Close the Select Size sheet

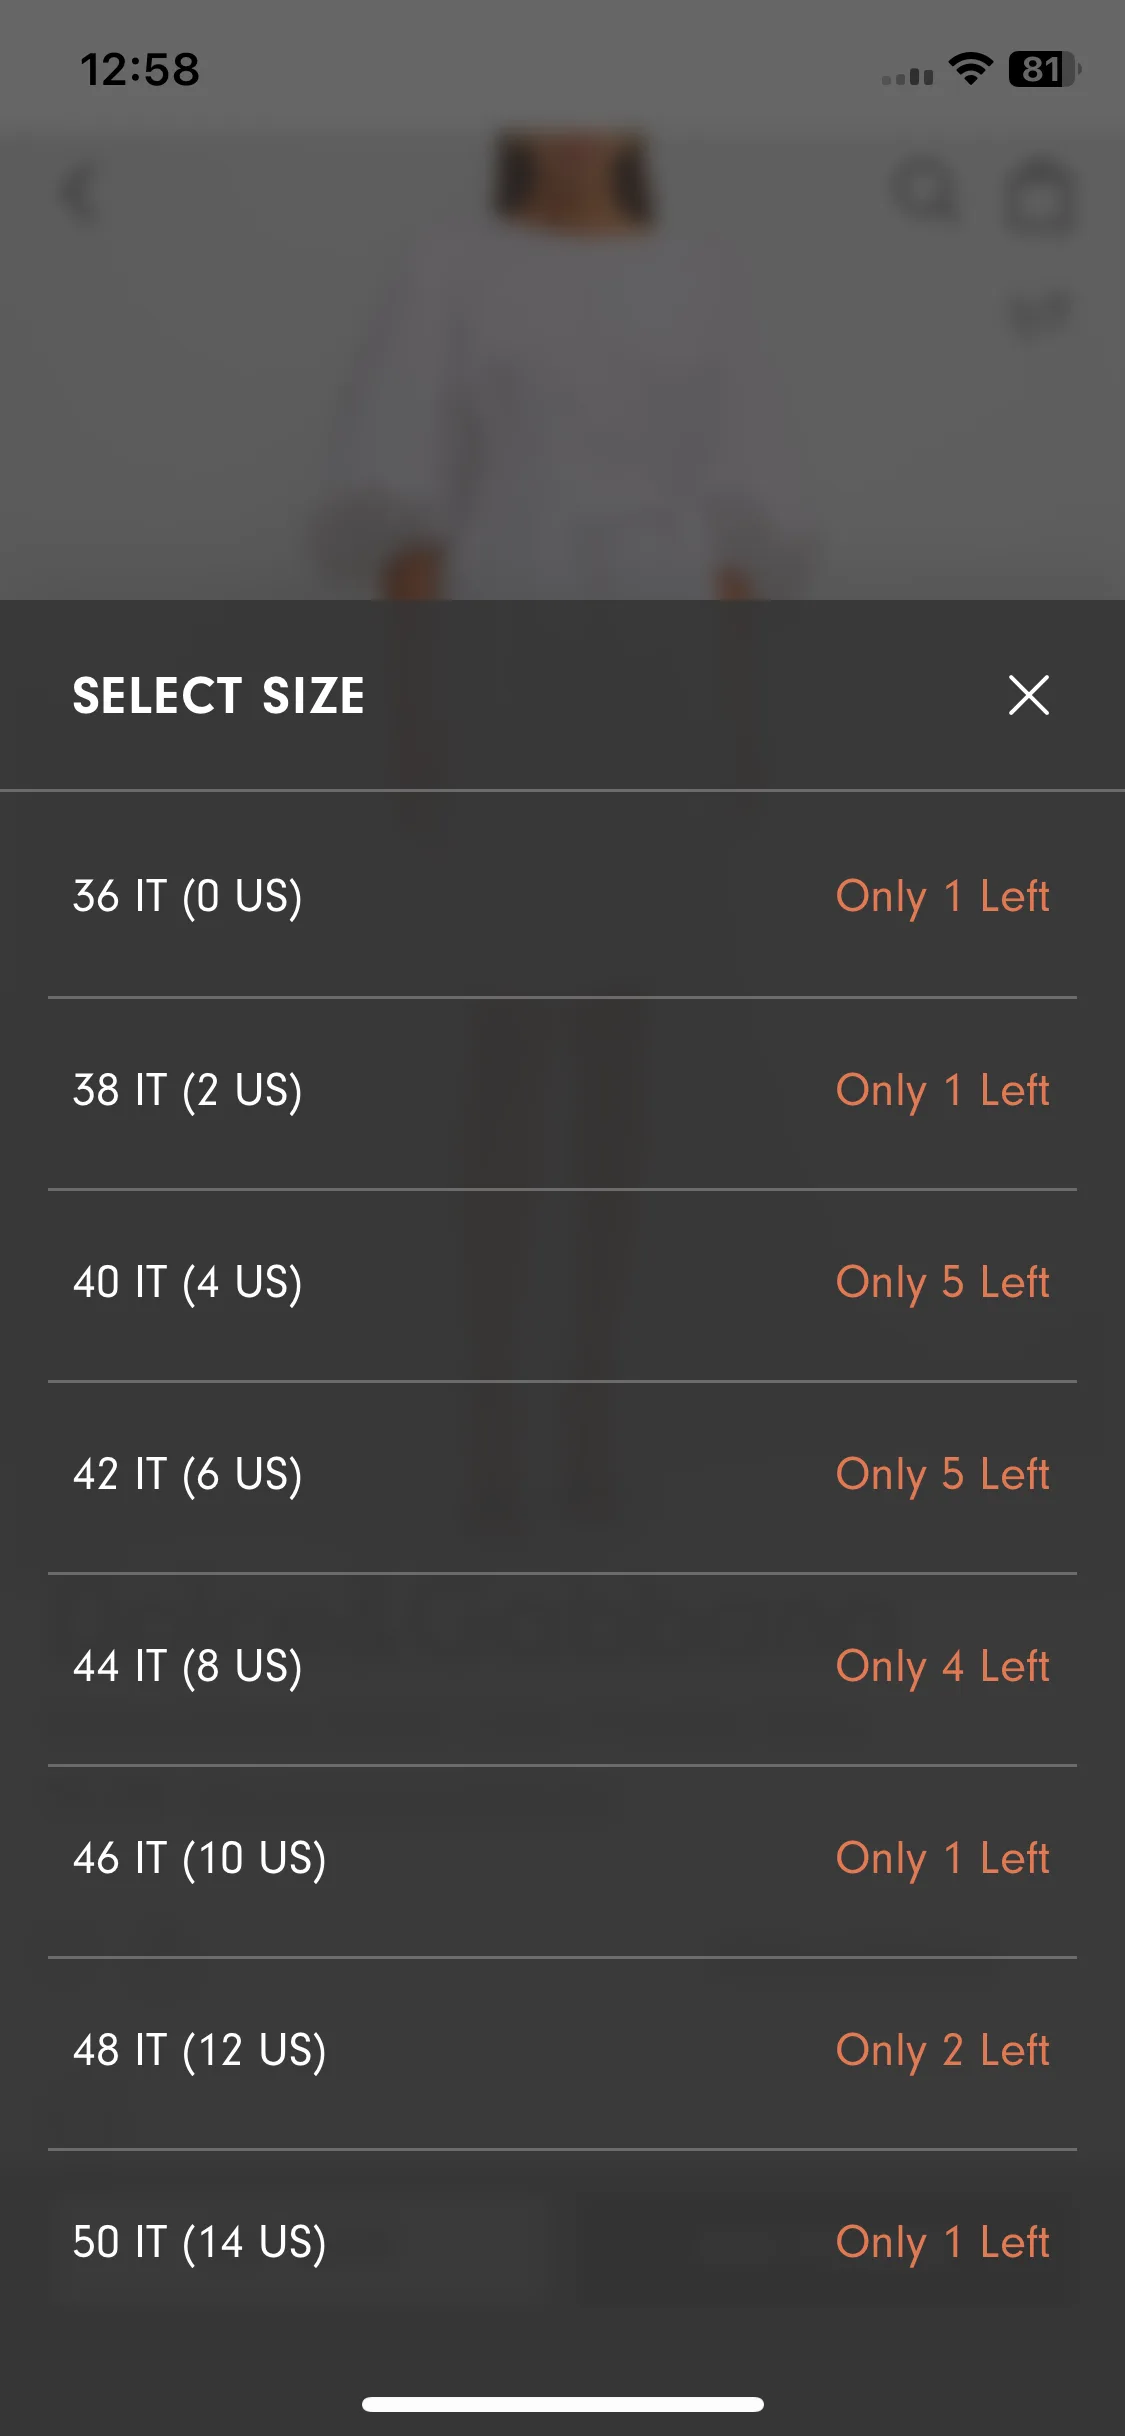tap(1028, 695)
